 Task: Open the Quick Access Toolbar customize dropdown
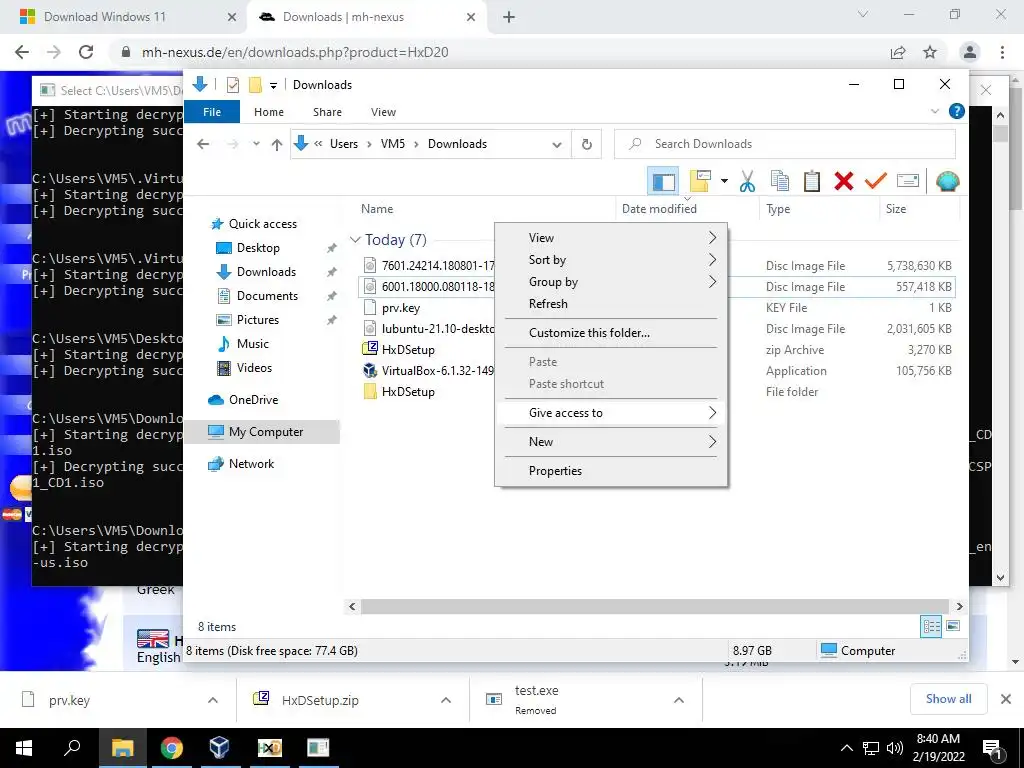coord(273,85)
